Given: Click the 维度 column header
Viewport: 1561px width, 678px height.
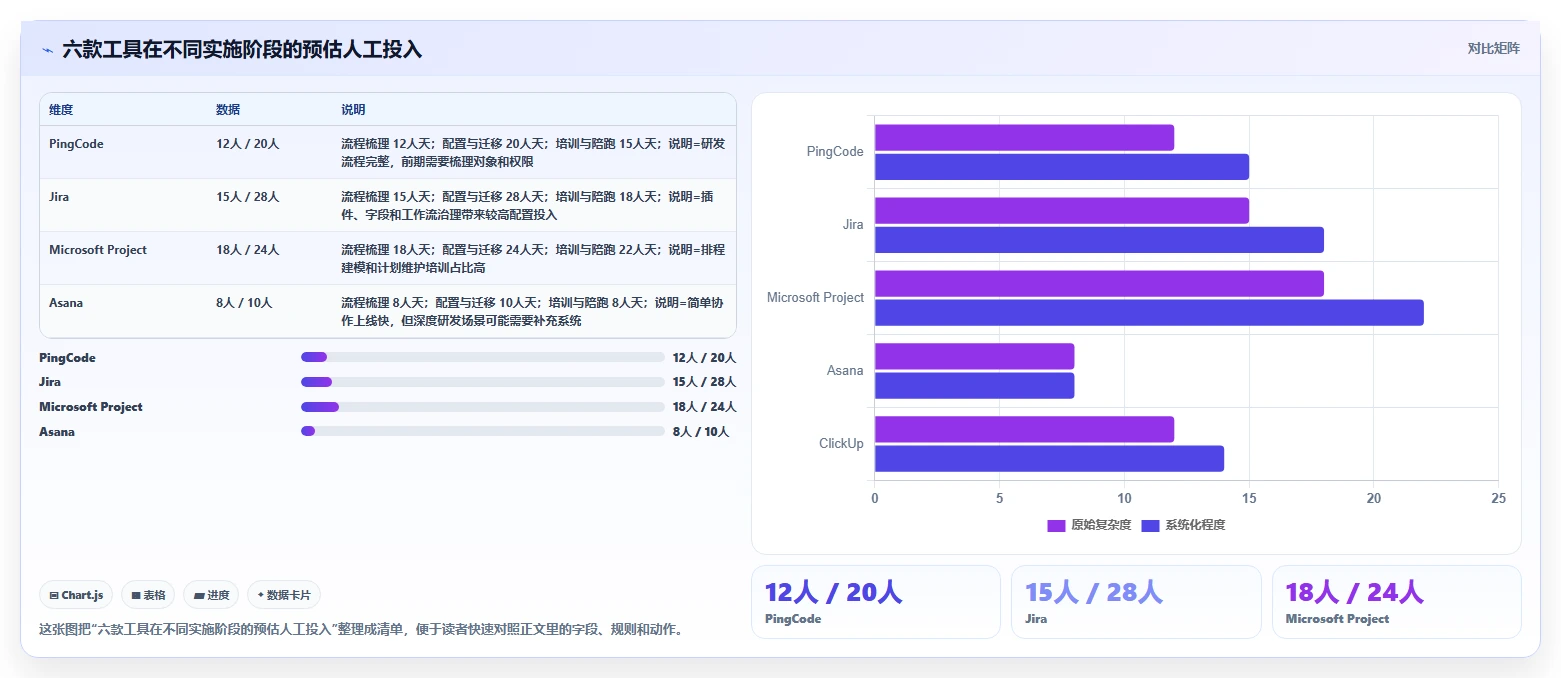Looking at the screenshot, I should 61,110.
